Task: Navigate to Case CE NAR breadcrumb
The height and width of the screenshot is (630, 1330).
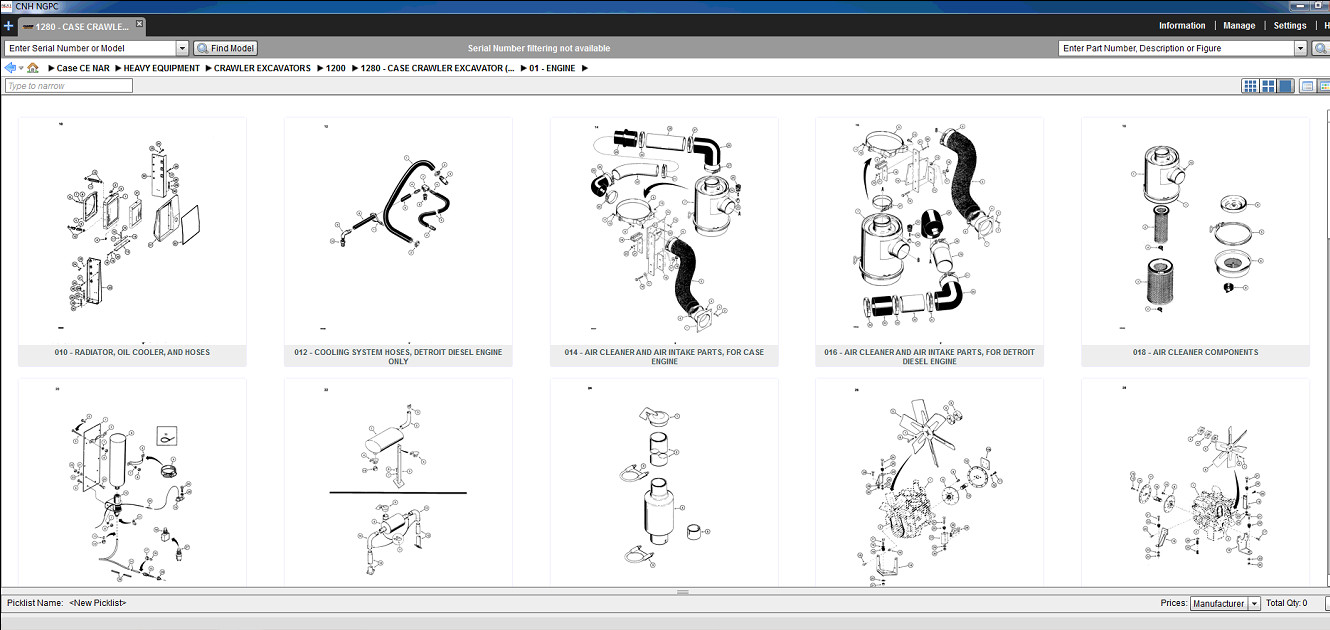Action: pyautogui.click(x=83, y=68)
